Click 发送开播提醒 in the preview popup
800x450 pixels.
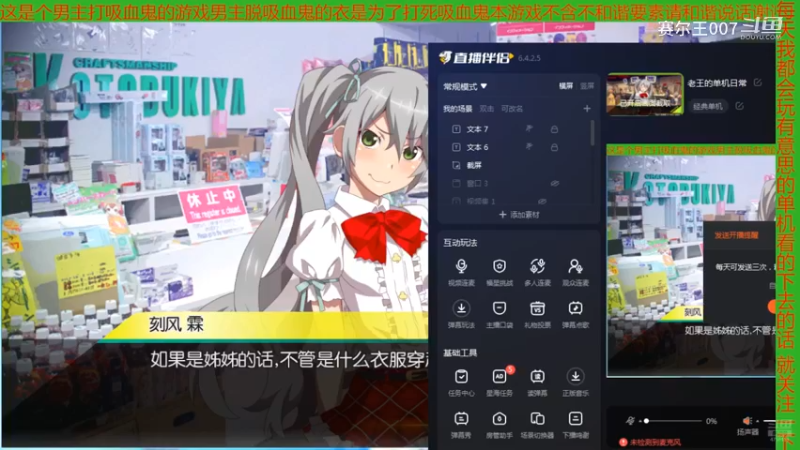click(x=736, y=235)
